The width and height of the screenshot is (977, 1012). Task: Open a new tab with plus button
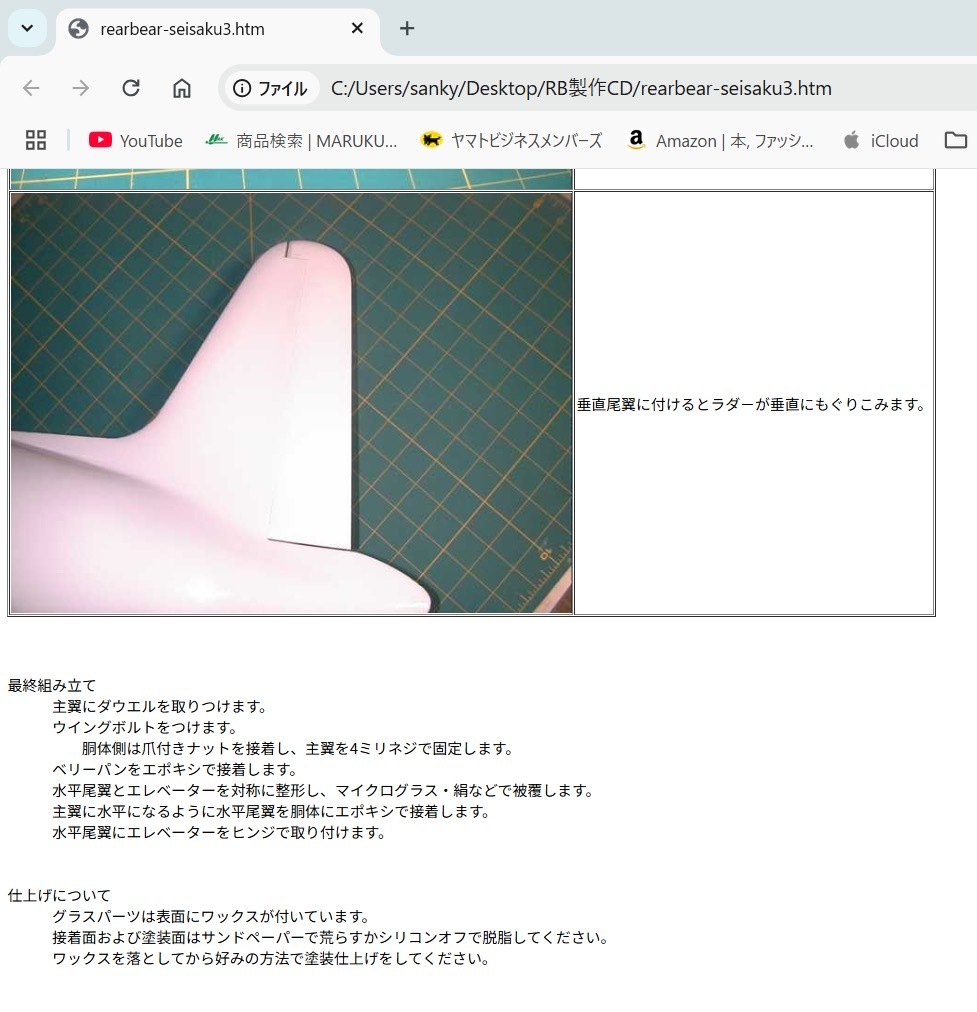(407, 28)
